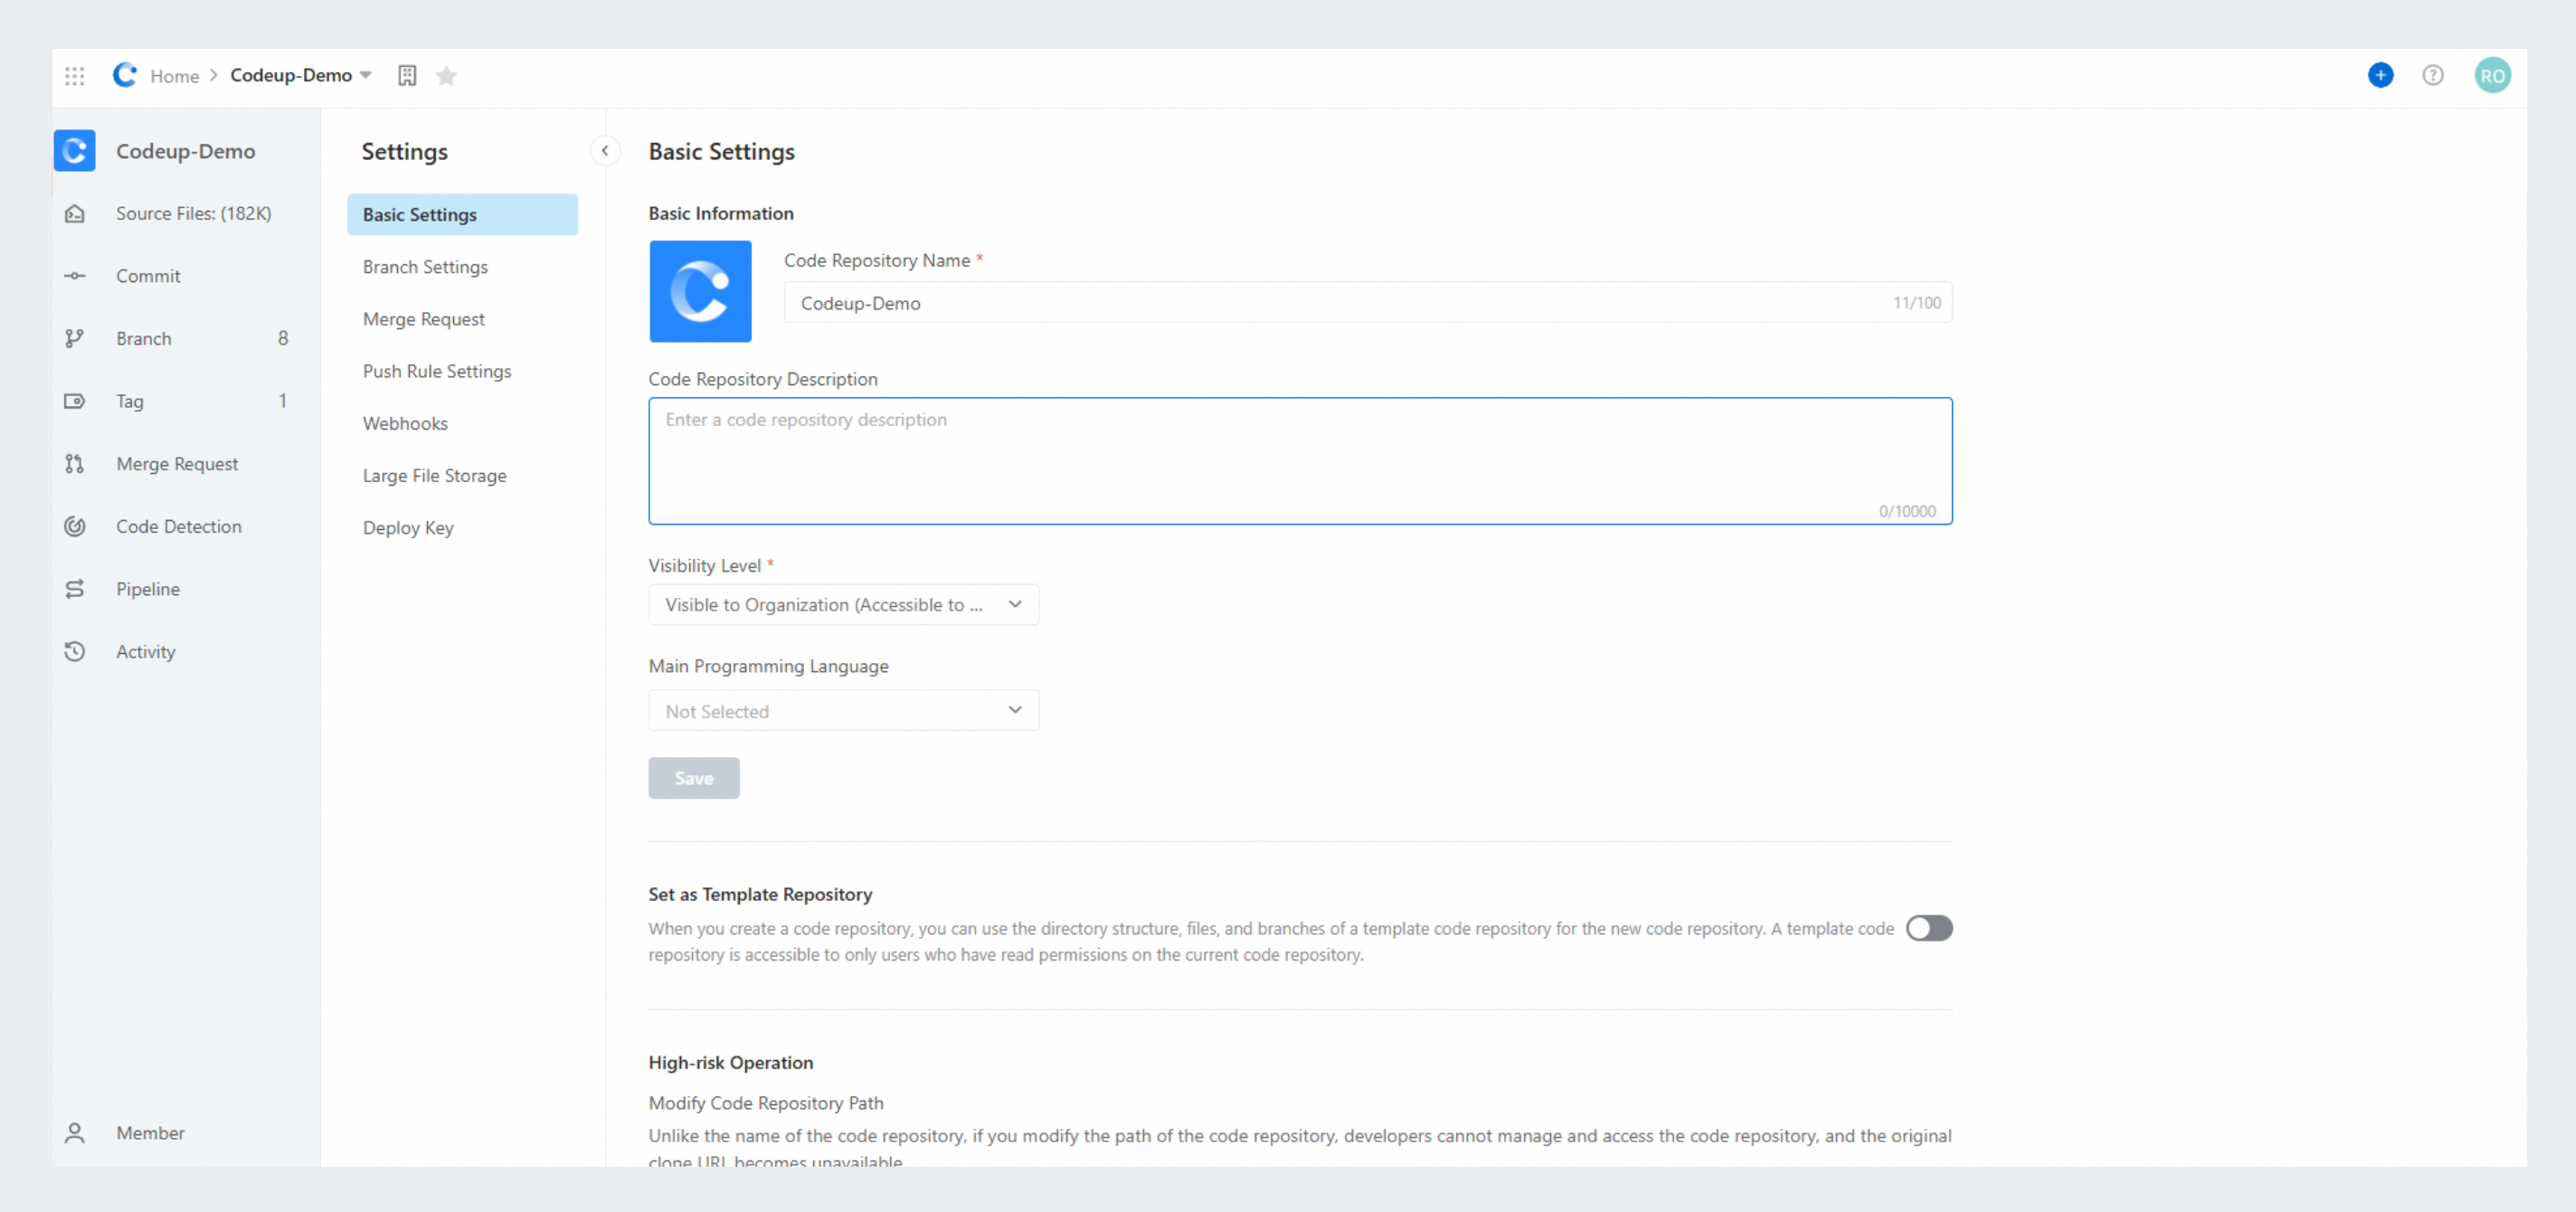Expand the Codeup-Demo breadcrumb dropdown arrow
The height and width of the screenshot is (1212, 2576).
tap(366, 76)
